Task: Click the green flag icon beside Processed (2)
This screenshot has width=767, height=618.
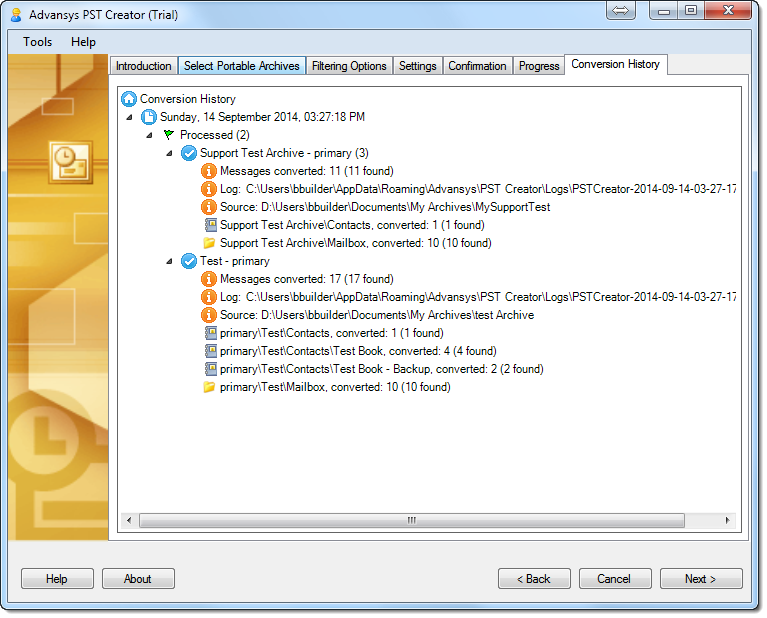Action: point(169,135)
